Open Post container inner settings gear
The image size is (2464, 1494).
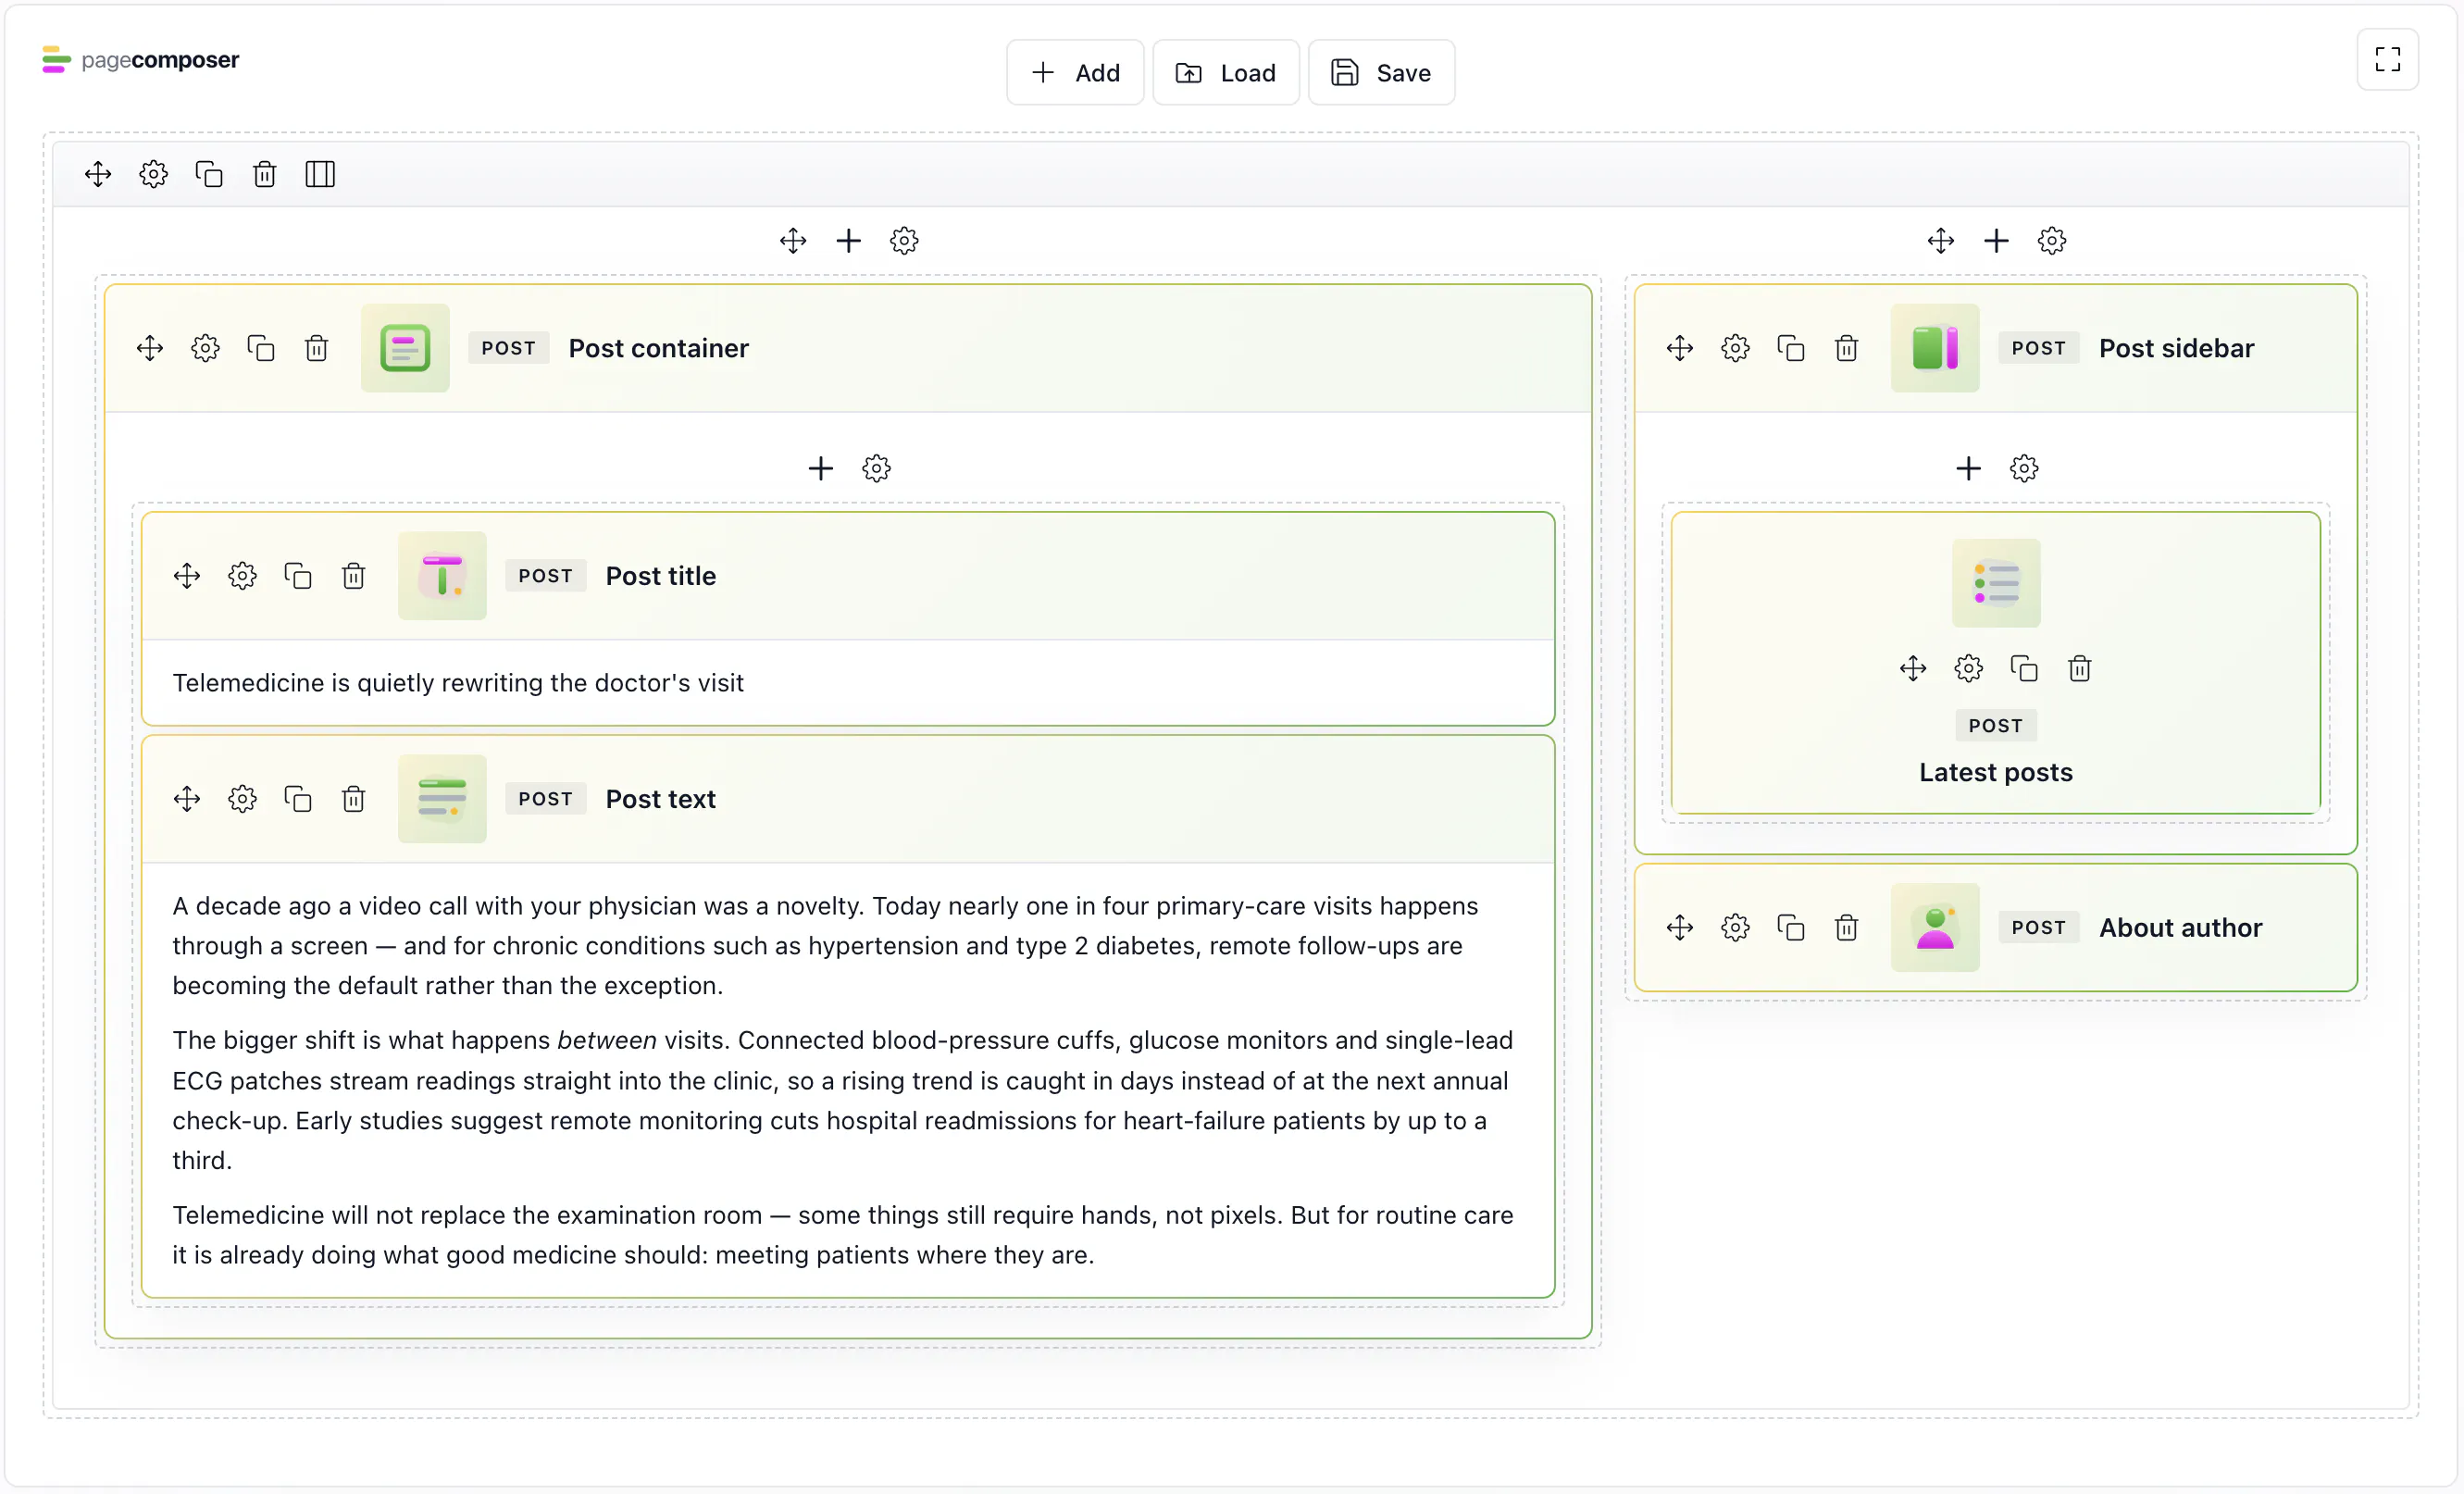[876, 468]
